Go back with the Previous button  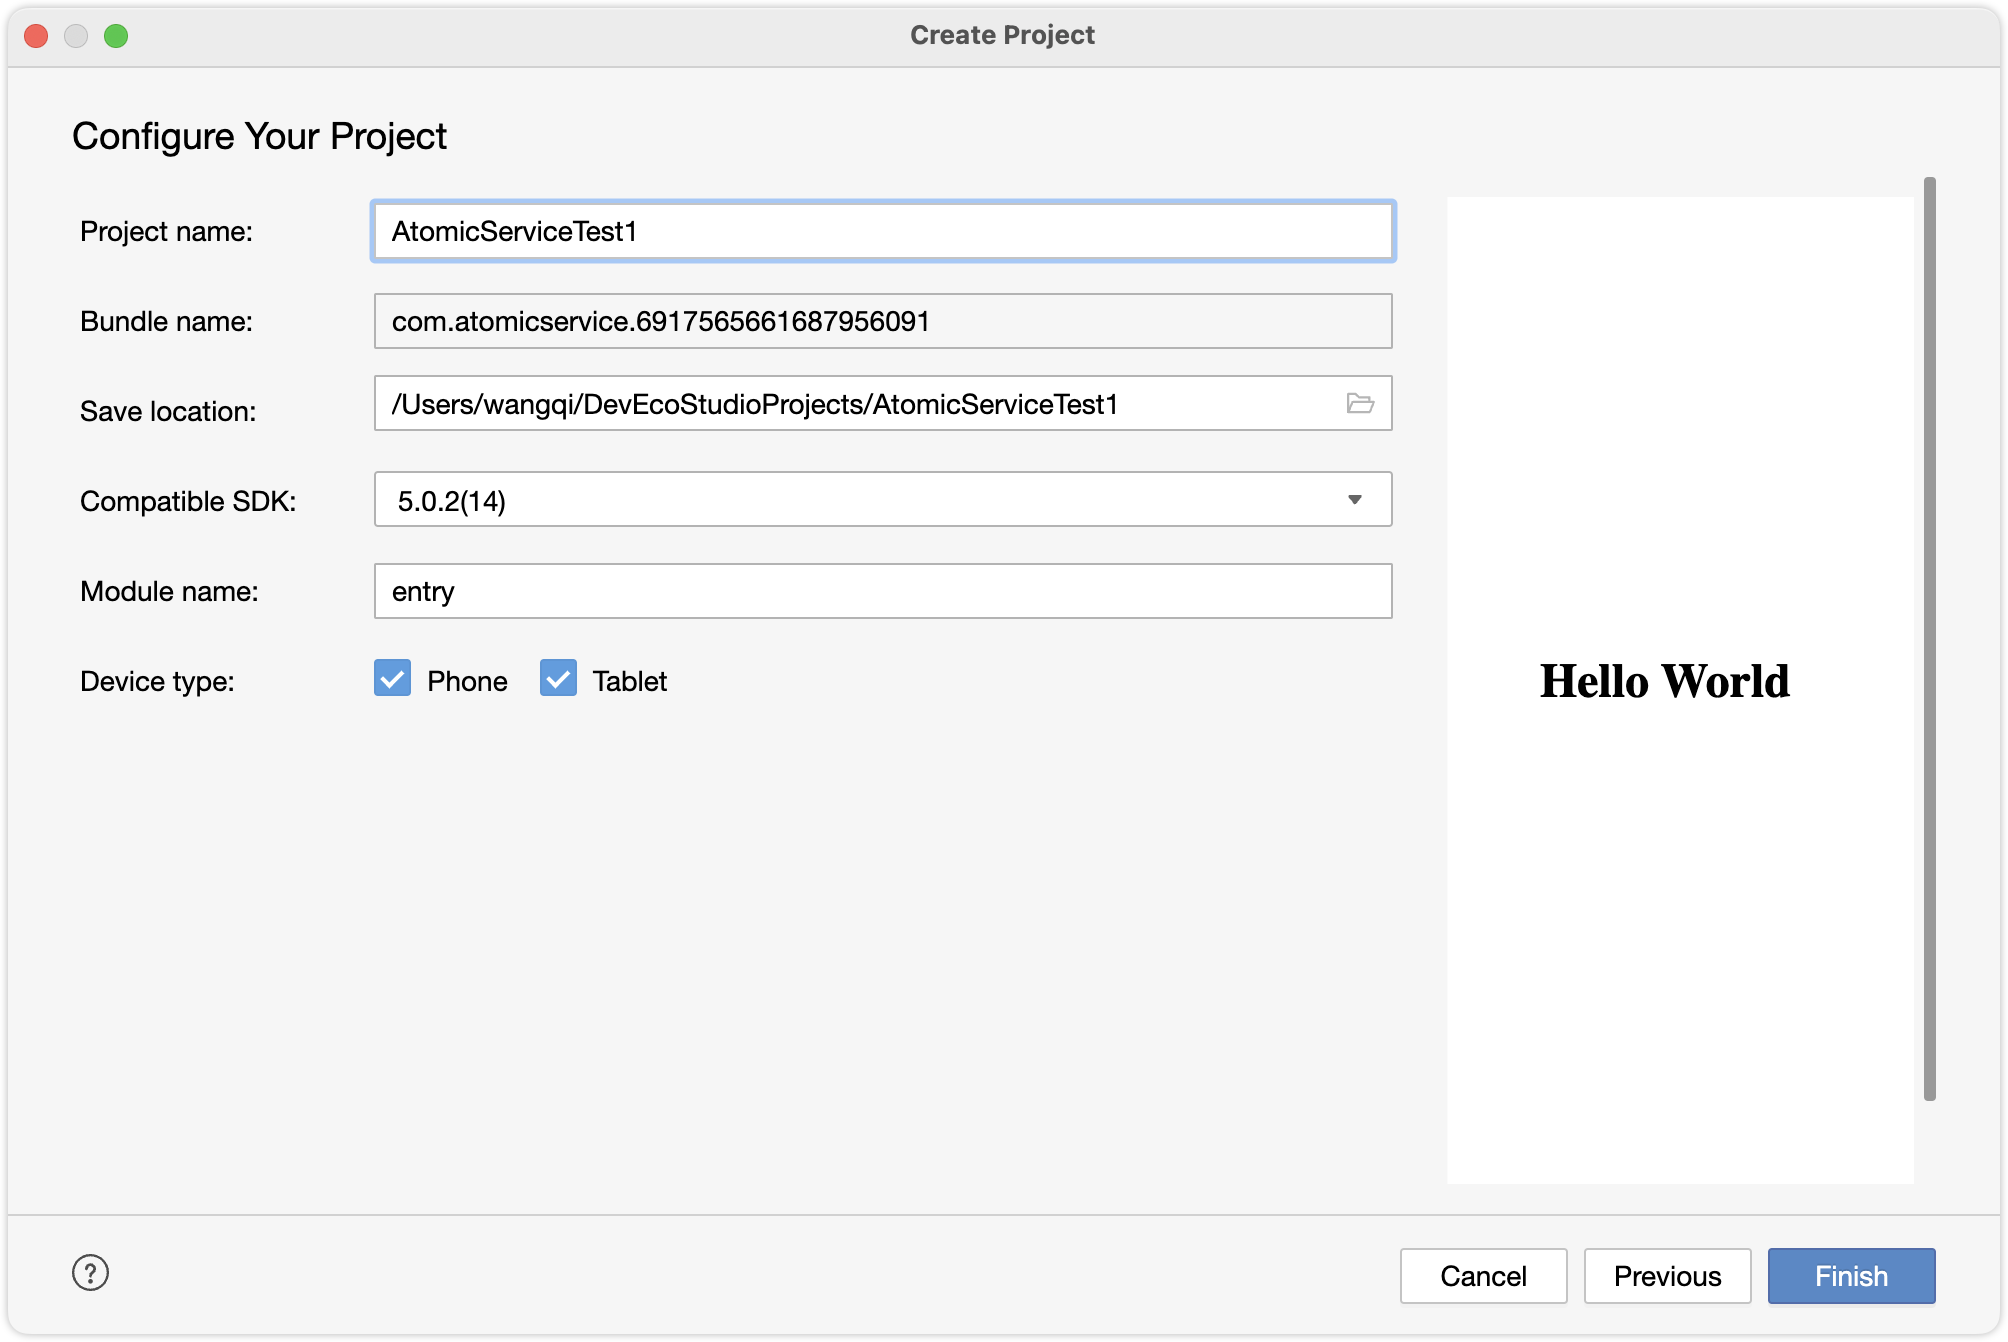click(x=1667, y=1275)
